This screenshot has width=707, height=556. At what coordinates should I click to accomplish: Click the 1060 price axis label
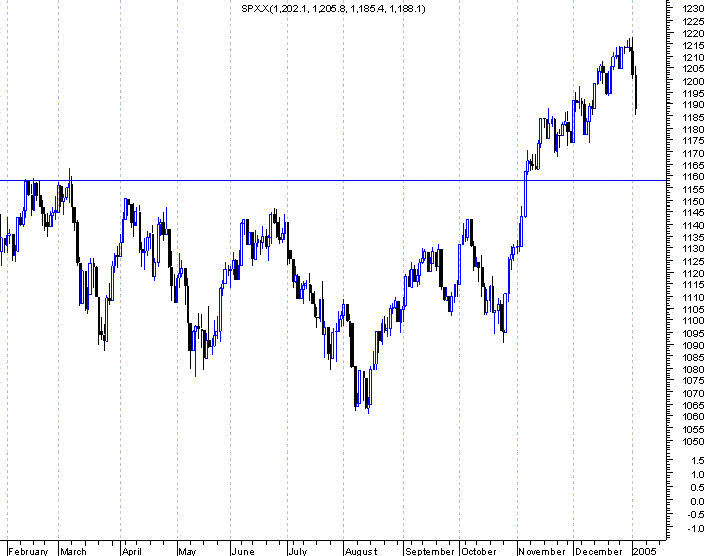[693, 417]
